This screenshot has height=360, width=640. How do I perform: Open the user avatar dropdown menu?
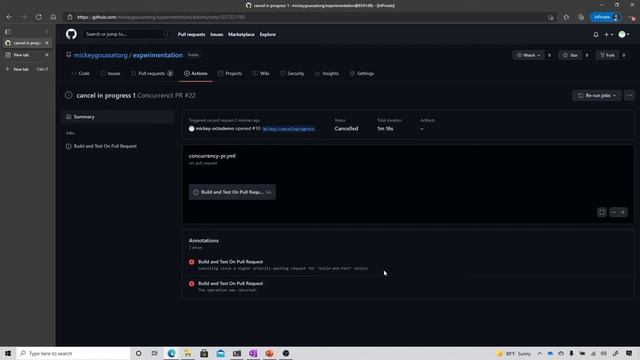click(x=624, y=35)
